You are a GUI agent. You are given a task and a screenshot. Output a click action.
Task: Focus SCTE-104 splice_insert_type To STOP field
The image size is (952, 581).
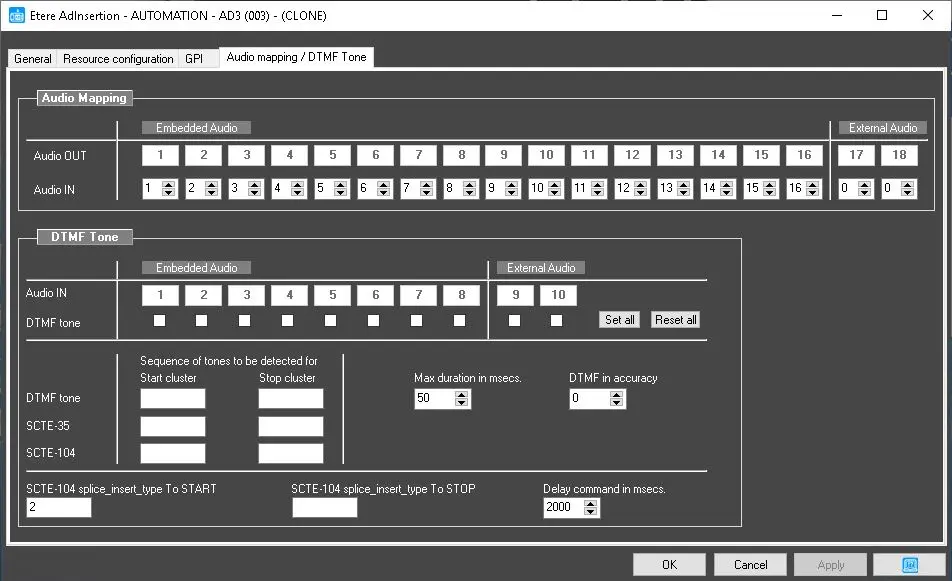tap(324, 508)
